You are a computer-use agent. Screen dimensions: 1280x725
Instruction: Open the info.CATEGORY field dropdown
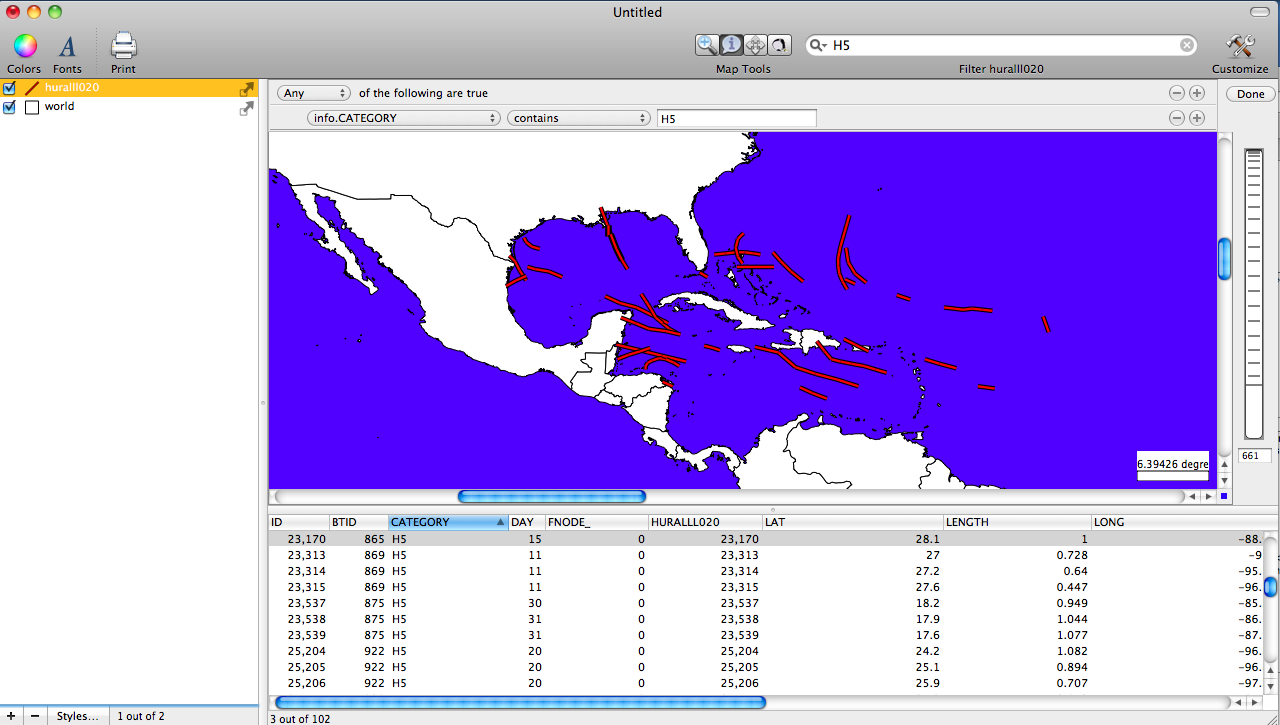(403, 118)
